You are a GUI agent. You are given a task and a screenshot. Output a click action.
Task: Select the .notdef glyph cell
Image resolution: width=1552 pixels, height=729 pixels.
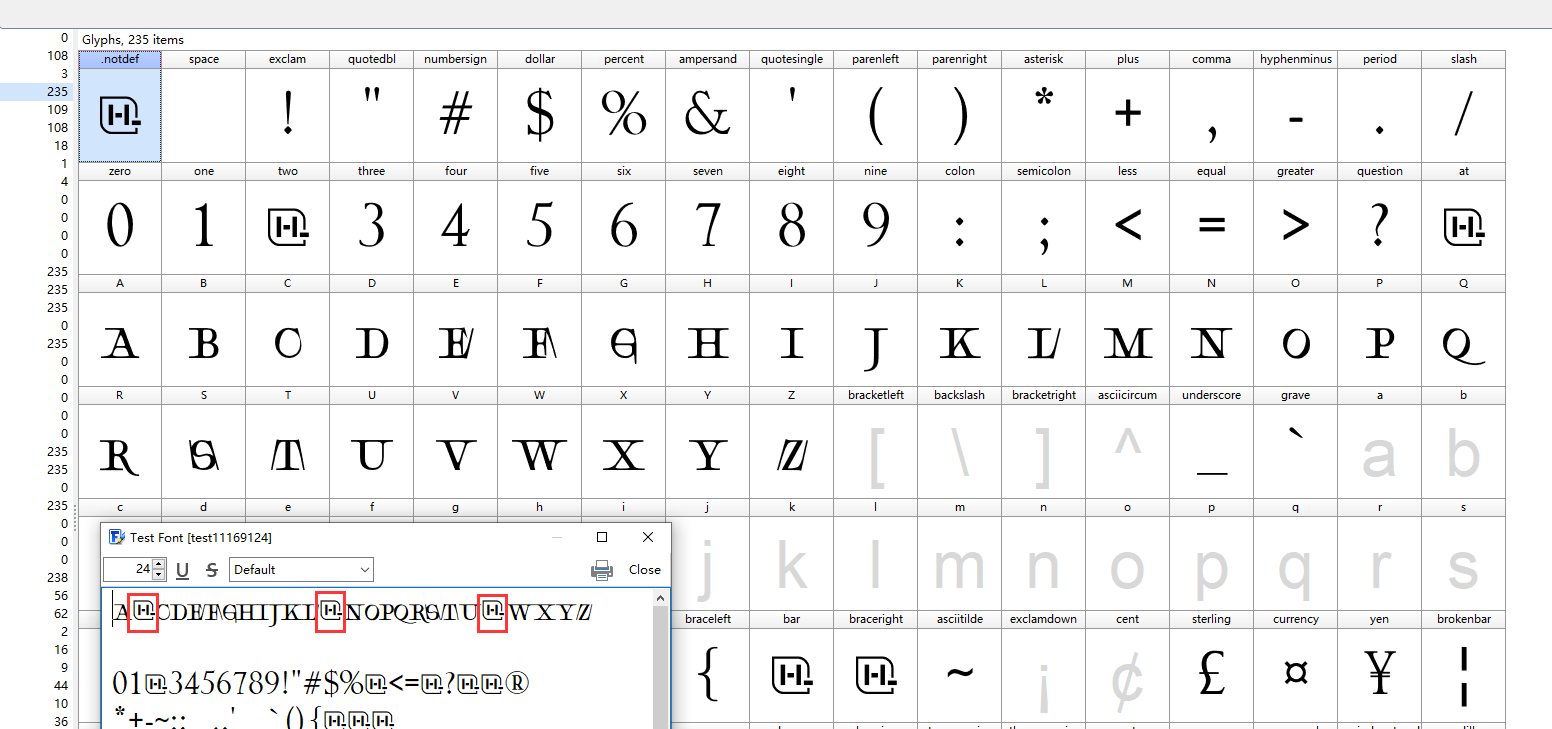[120, 107]
